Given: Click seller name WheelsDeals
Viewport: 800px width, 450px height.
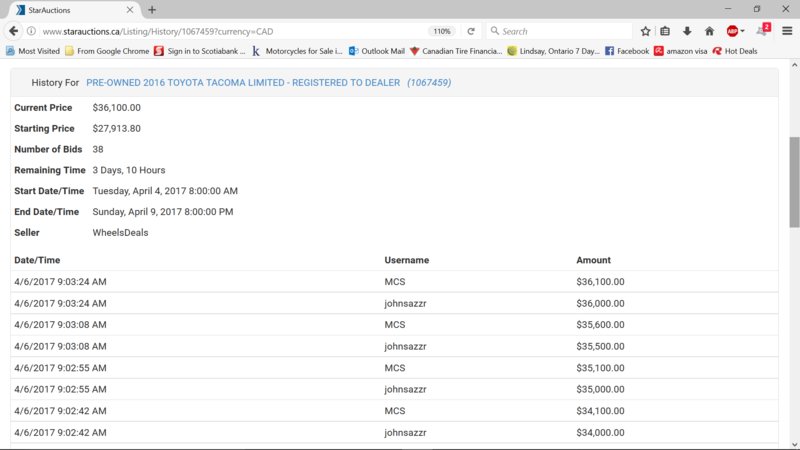Looking at the screenshot, I should point(120,233).
